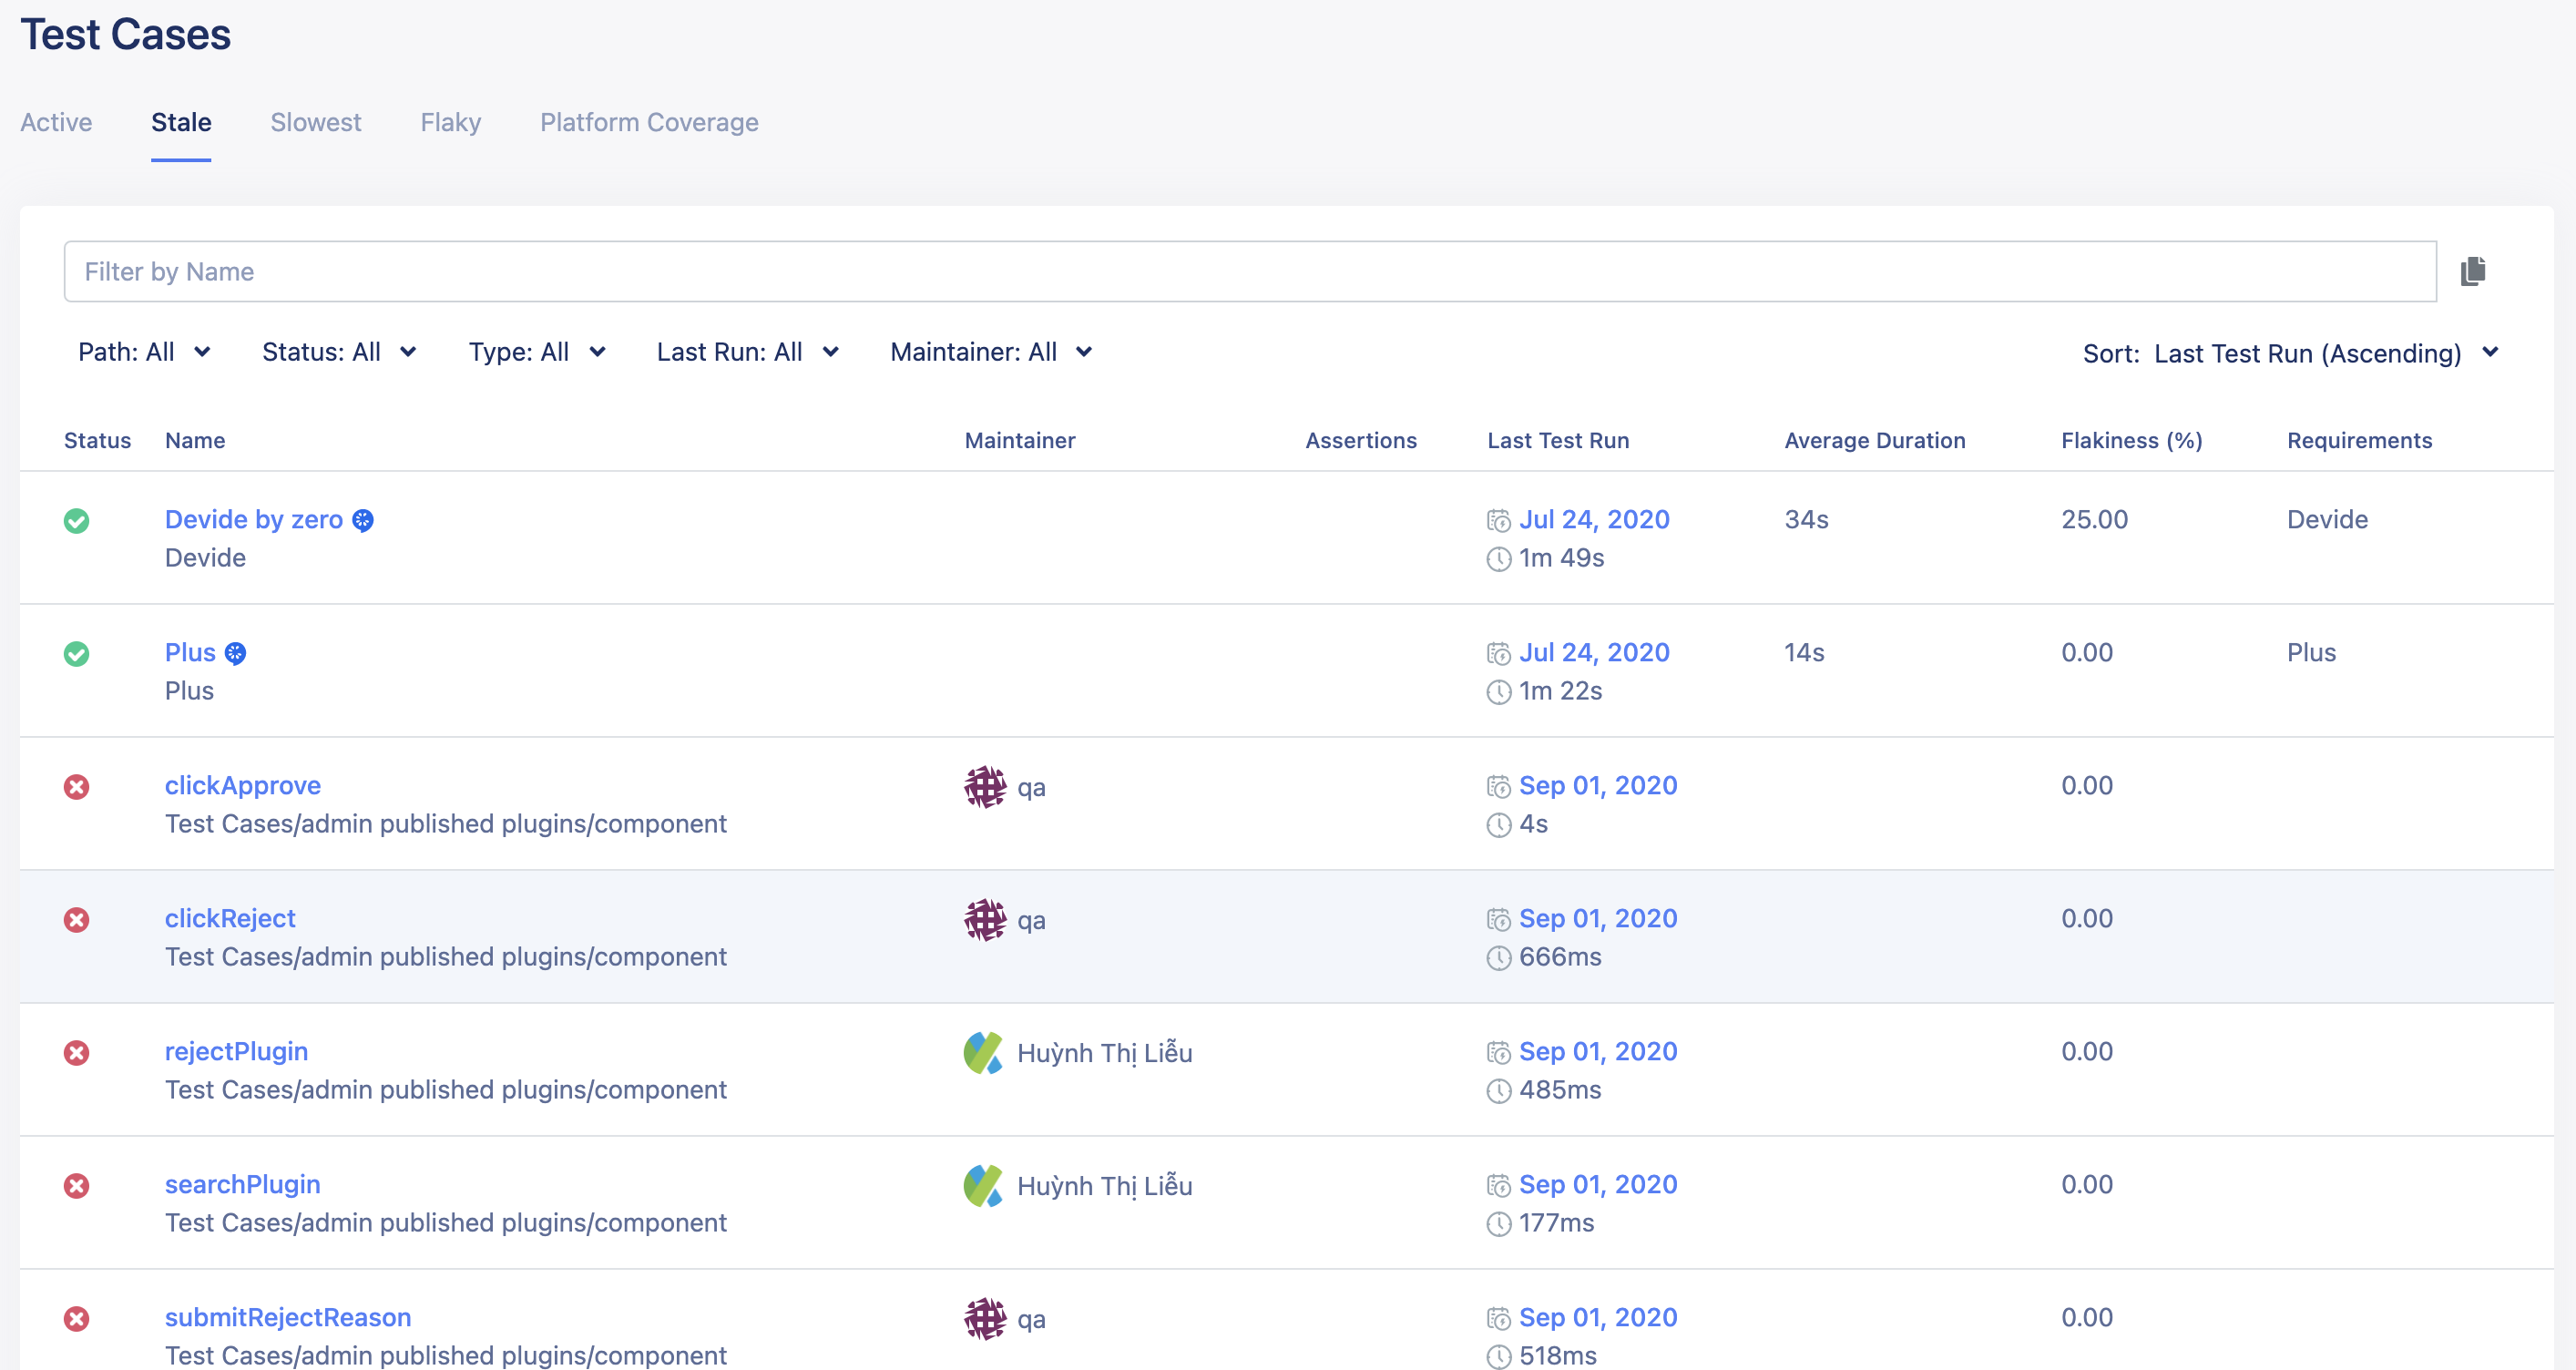Click calendar icon in submitRejectReason row

1498,1319
